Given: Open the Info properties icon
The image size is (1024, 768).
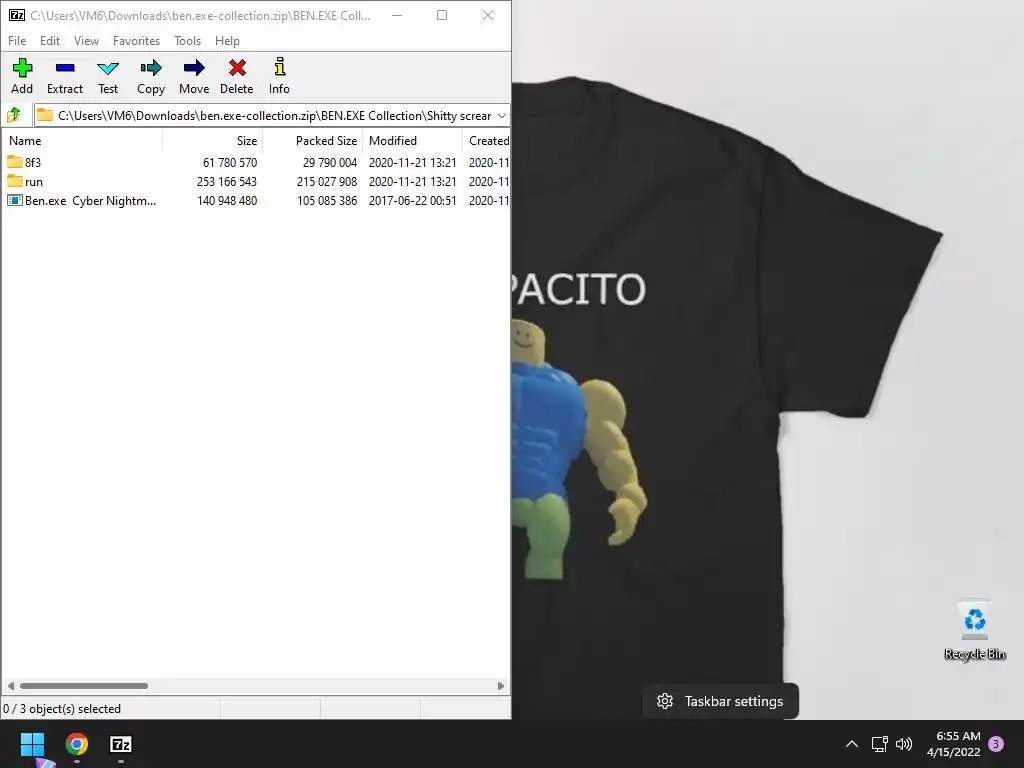Looking at the screenshot, I should click(280, 67).
